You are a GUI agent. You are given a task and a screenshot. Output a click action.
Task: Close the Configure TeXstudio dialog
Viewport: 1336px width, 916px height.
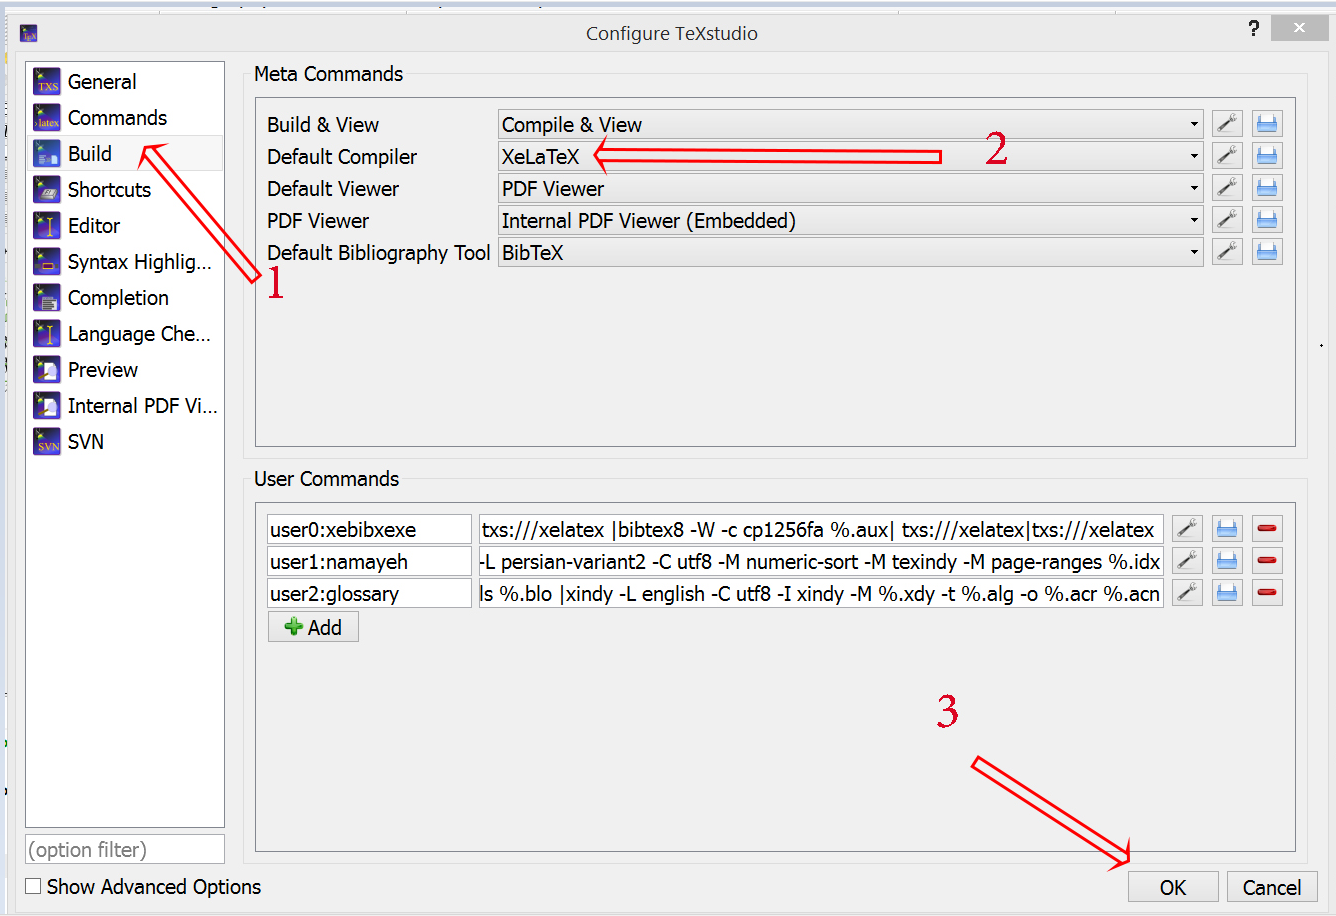click(1299, 28)
